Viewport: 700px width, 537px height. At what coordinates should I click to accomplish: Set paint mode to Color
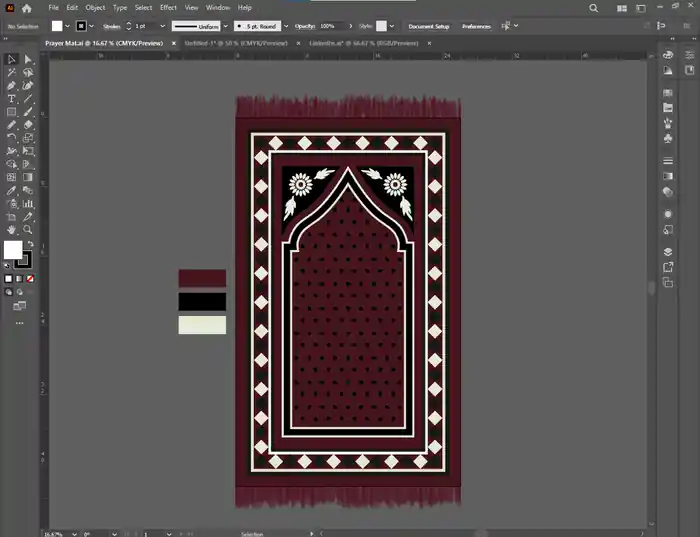pos(8,279)
